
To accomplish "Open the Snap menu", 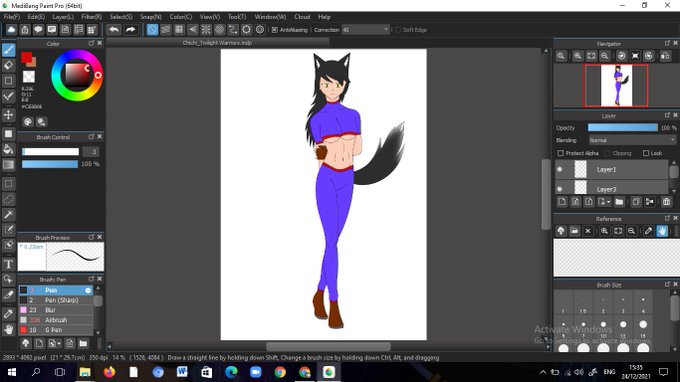I will click(x=150, y=17).
